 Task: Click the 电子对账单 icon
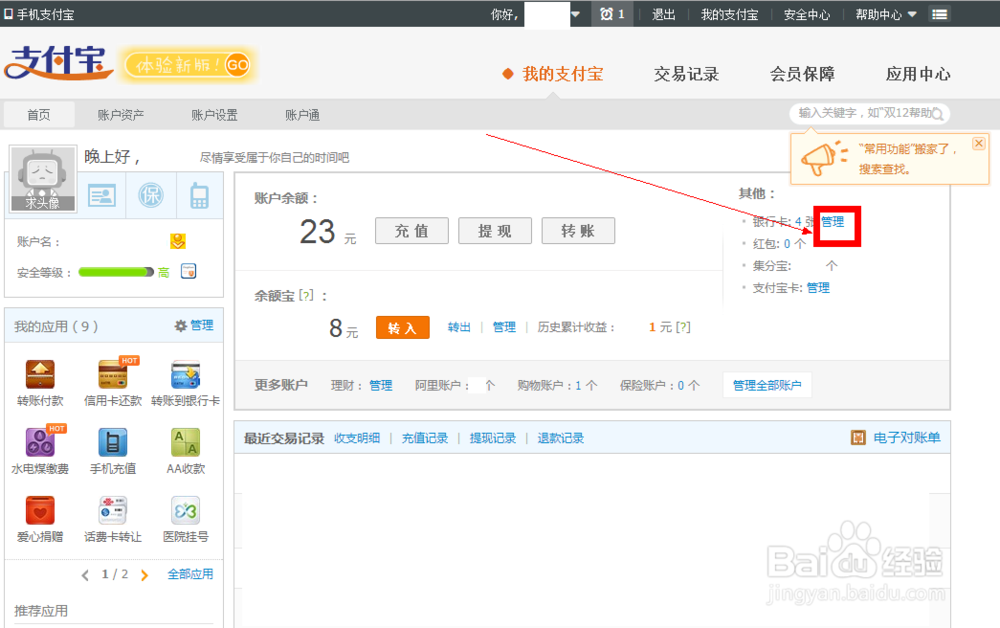[x=858, y=437]
